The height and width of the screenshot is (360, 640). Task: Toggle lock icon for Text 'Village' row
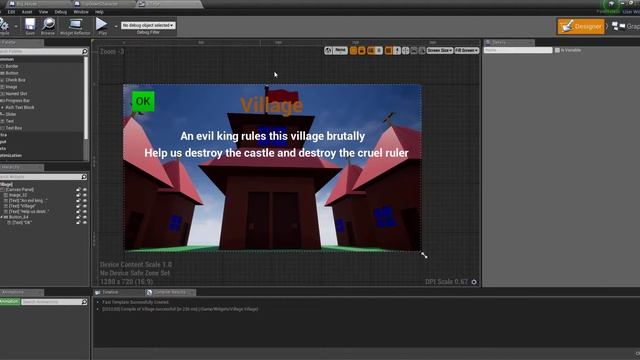[78, 206]
